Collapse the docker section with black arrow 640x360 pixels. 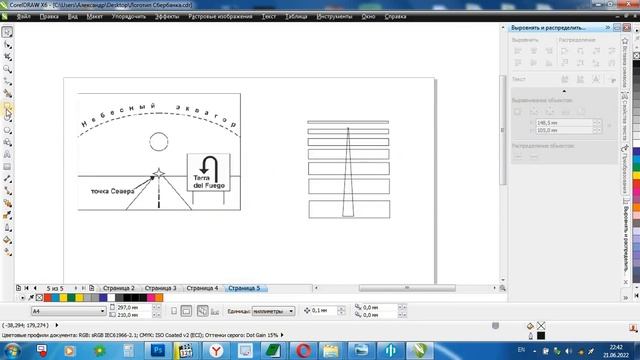pos(564,91)
